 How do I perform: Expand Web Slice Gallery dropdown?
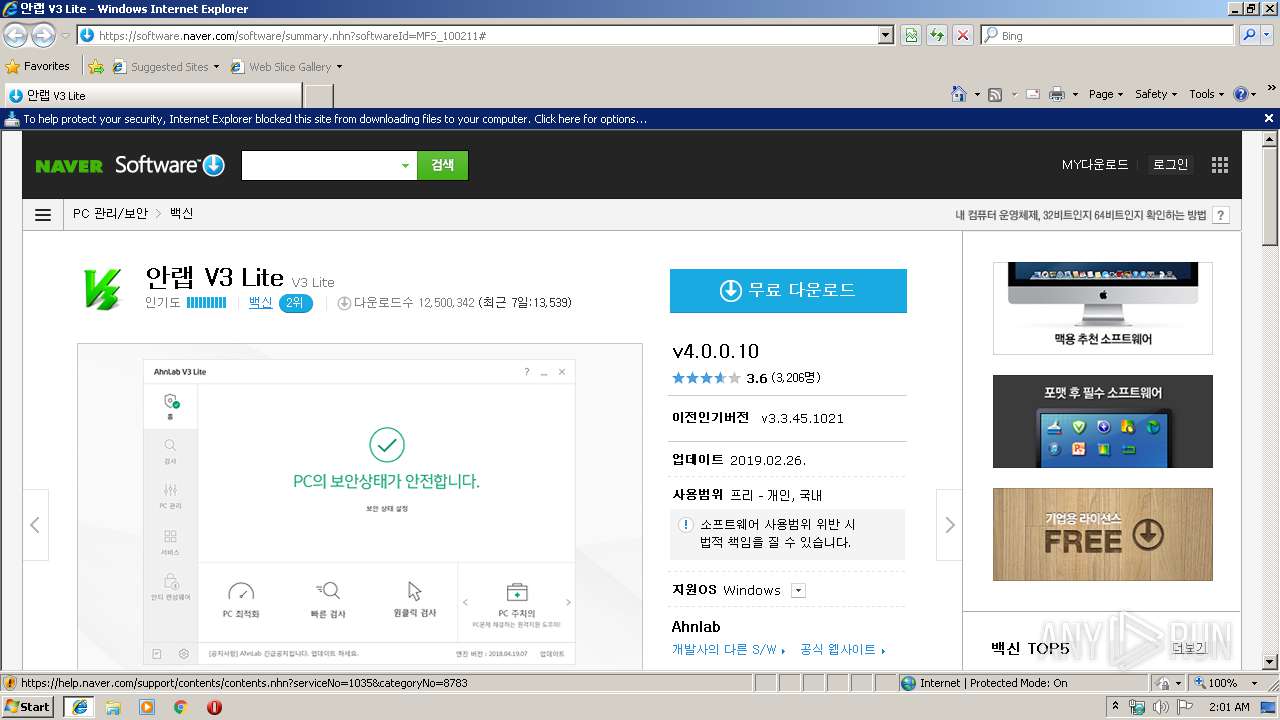339,67
